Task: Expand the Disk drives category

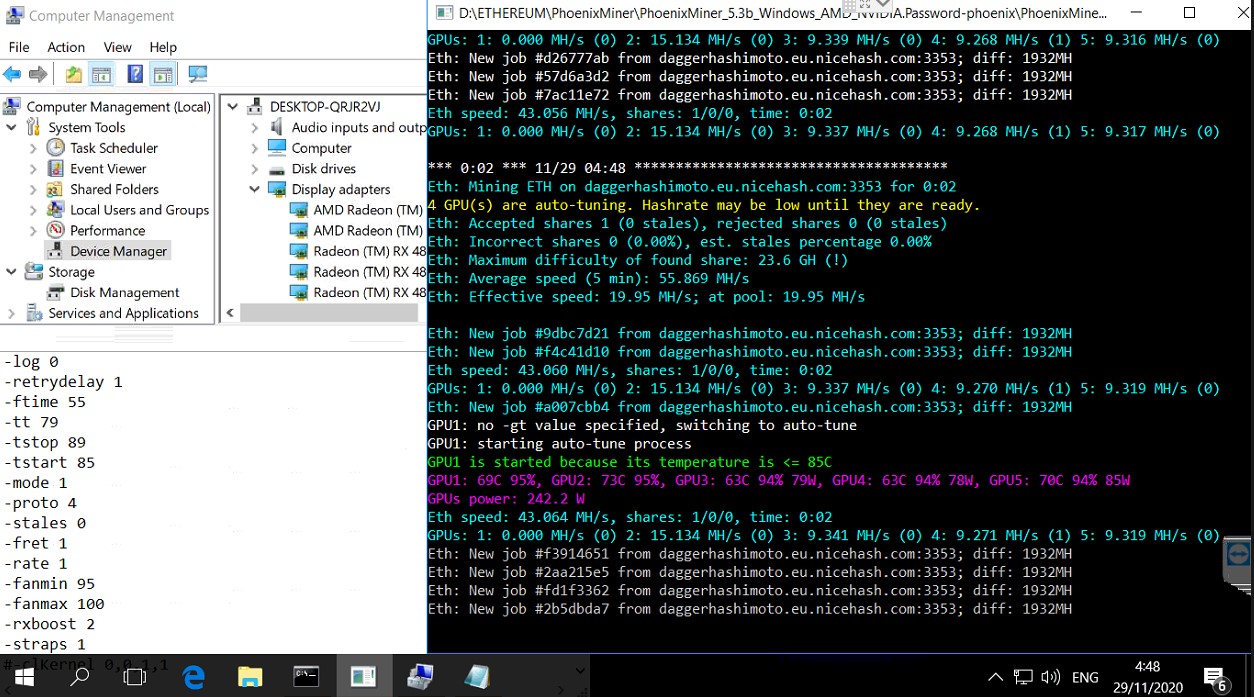Action: (254, 169)
